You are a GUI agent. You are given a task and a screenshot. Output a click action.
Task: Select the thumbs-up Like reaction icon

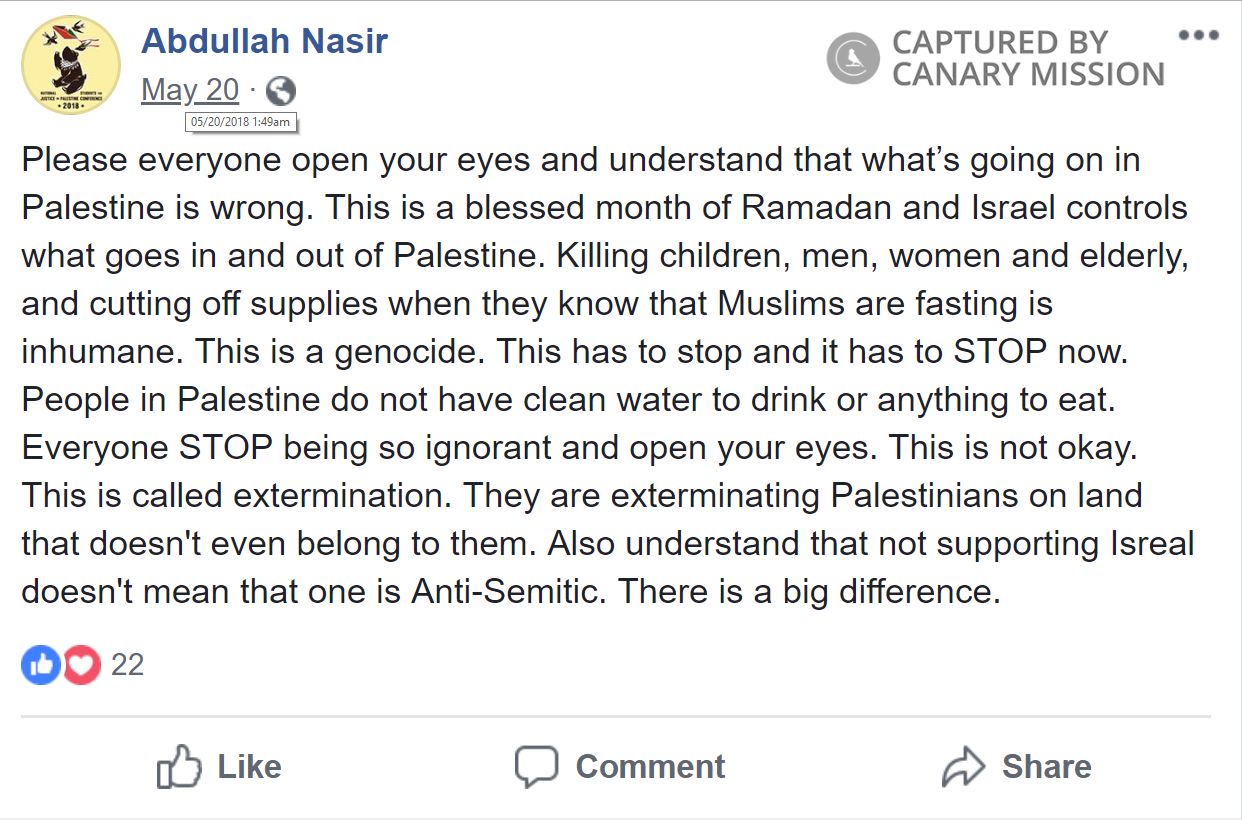click(40, 664)
